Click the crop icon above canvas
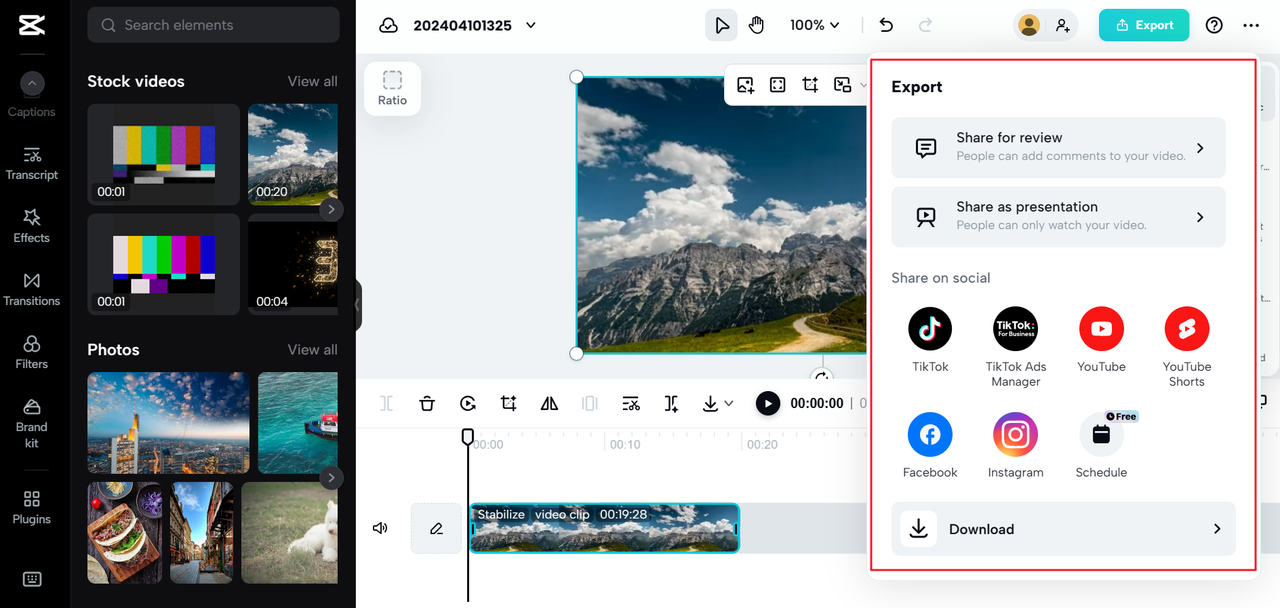This screenshot has width=1280, height=608. point(810,85)
